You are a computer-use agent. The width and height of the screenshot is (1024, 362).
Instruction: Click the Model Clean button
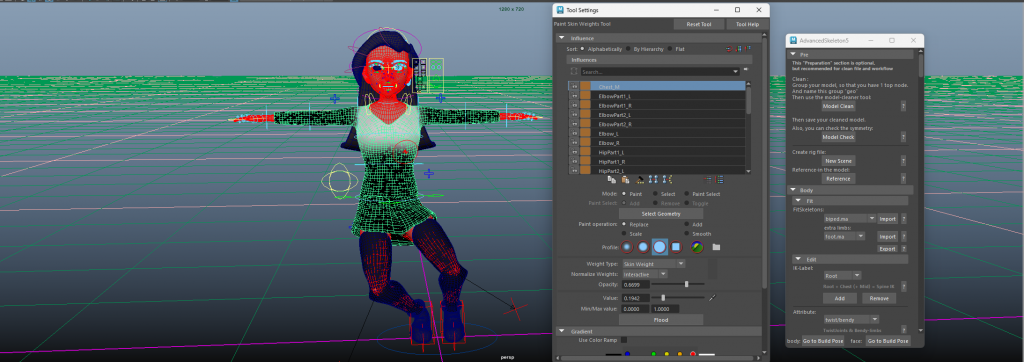point(838,106)
